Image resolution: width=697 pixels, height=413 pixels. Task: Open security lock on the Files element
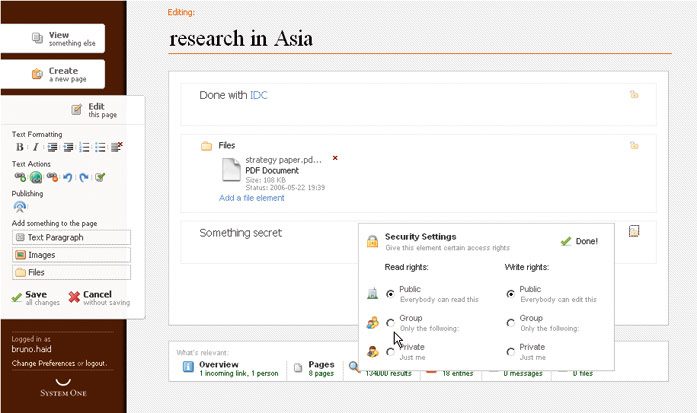(x=633, y=145)
